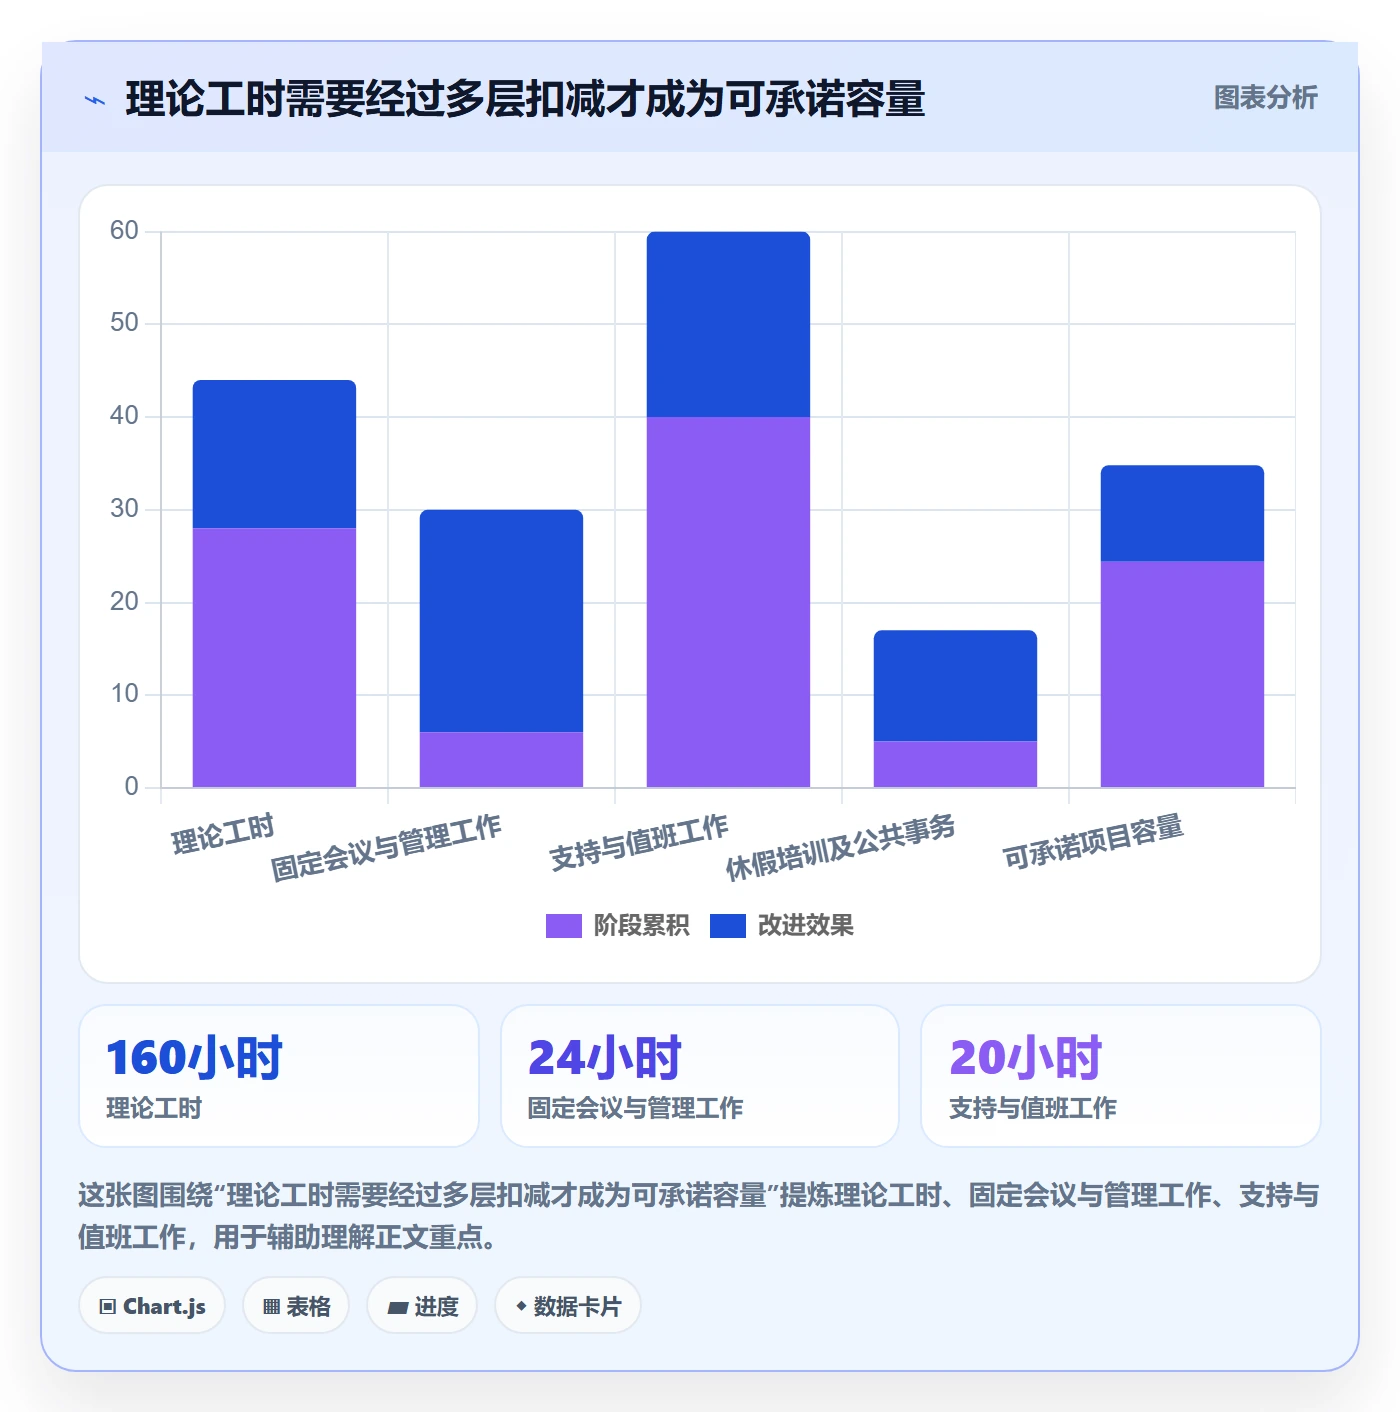
Task: Click the purple segment of 理论工时 bar
Action: point(274,657)
